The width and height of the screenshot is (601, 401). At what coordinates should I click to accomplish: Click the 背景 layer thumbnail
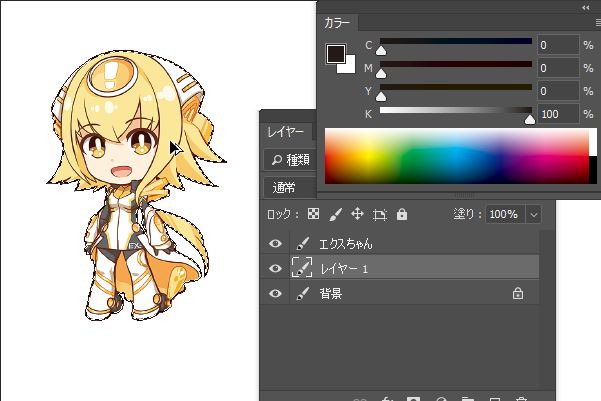[302, 293]
